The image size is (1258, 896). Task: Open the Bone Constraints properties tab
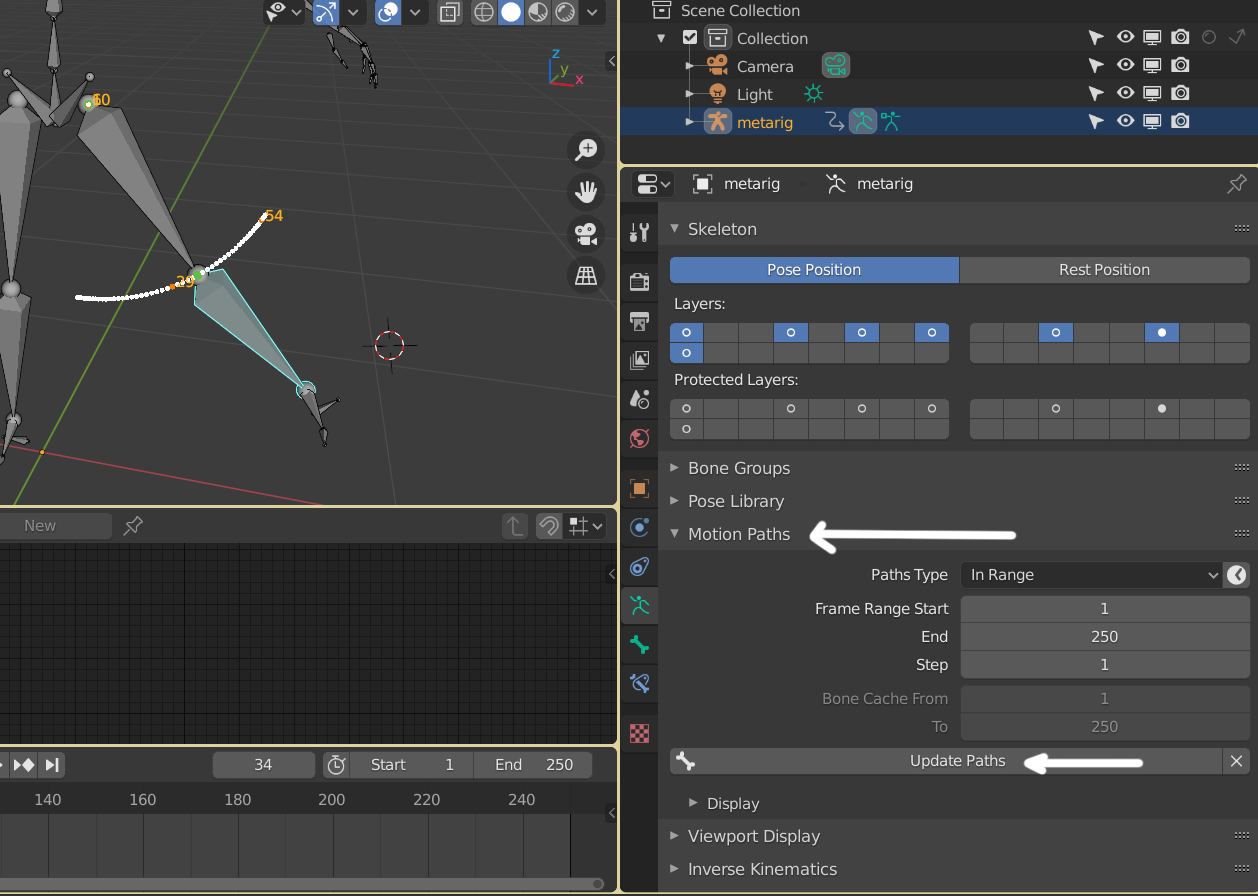[640, 684]
